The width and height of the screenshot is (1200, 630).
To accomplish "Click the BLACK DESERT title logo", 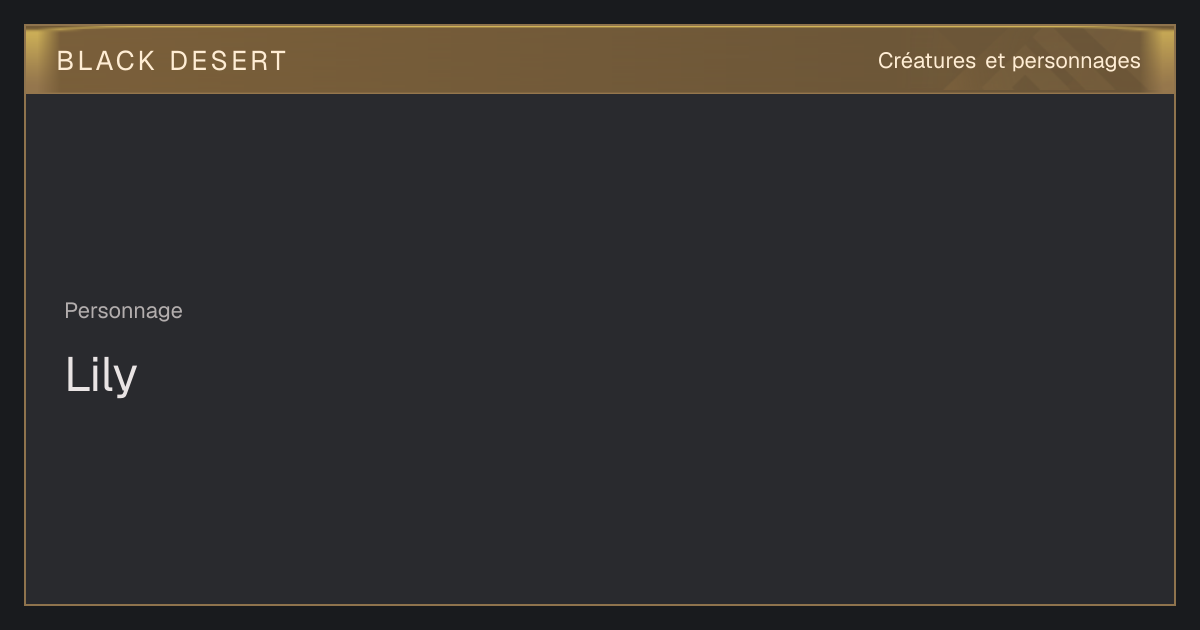I will 172,61.
